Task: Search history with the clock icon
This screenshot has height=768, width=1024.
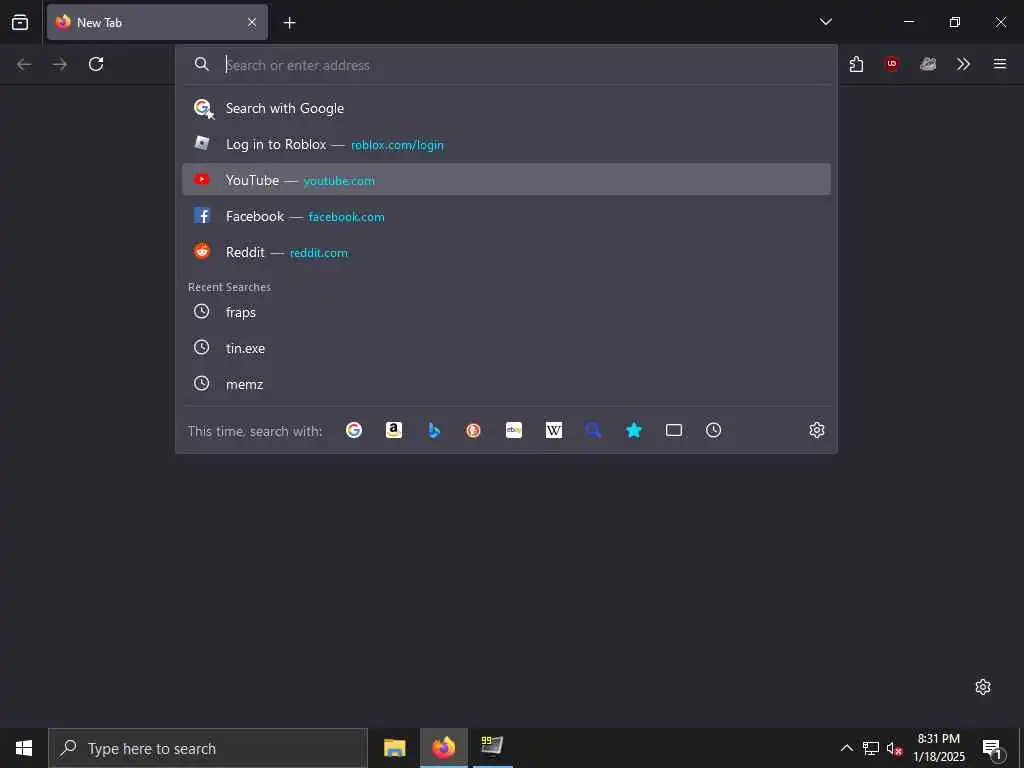Action: (x=714, y=430)
